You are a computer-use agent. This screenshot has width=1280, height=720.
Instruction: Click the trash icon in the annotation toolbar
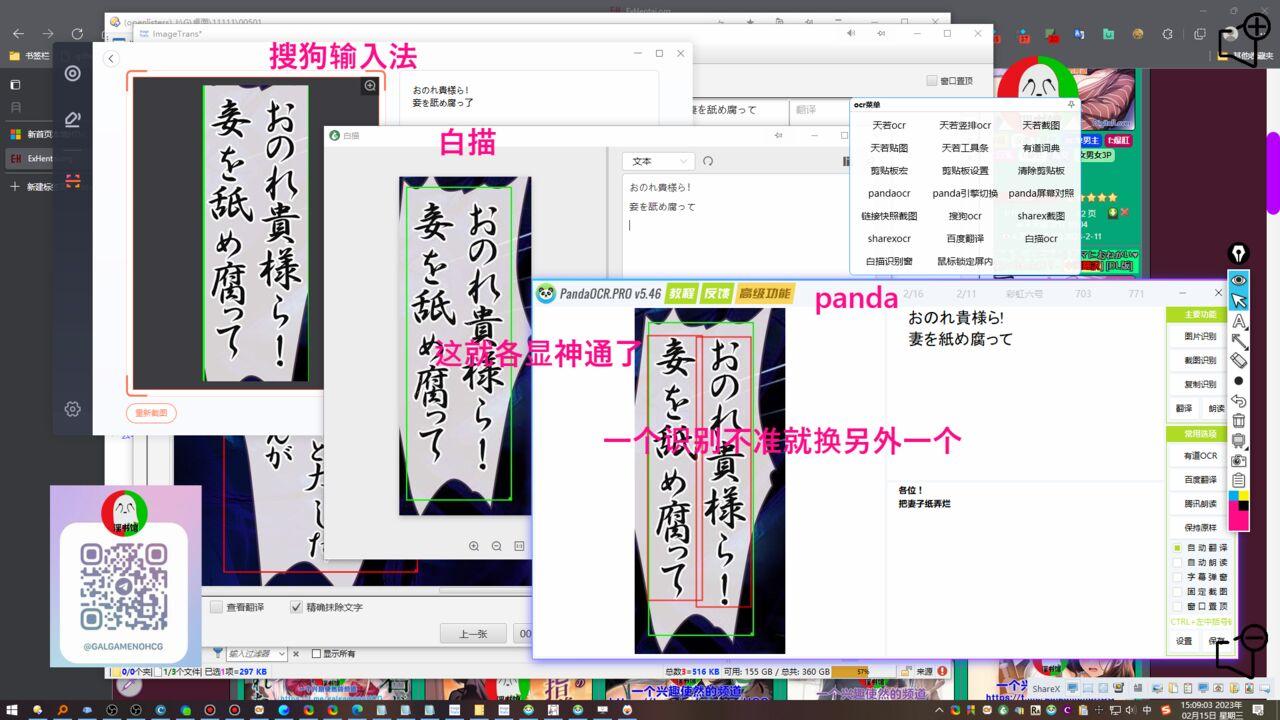[x=1239, y=421]
